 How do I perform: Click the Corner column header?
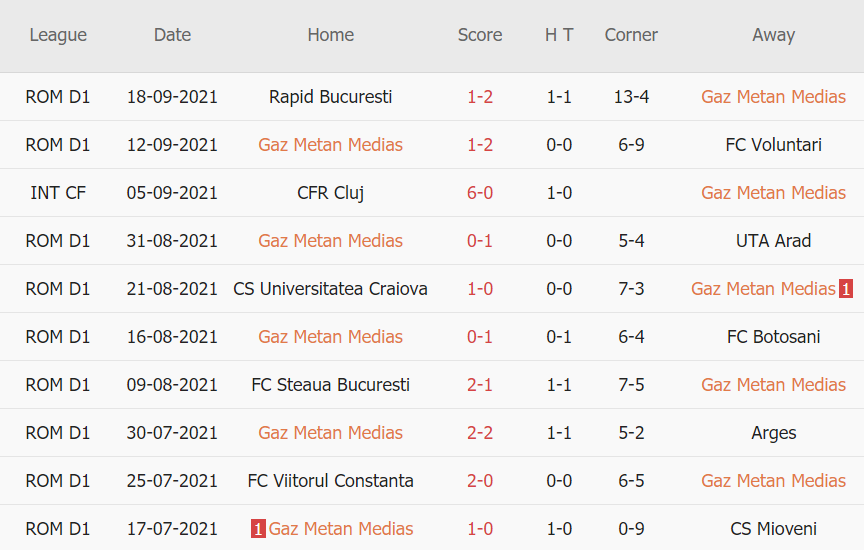point(631,35)
